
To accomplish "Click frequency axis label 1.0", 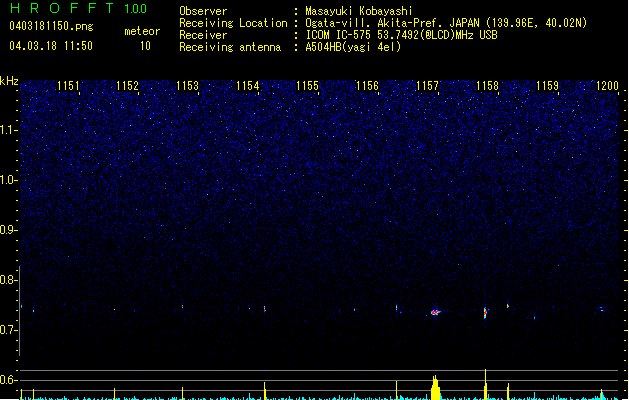I will (x=9, y=180).
